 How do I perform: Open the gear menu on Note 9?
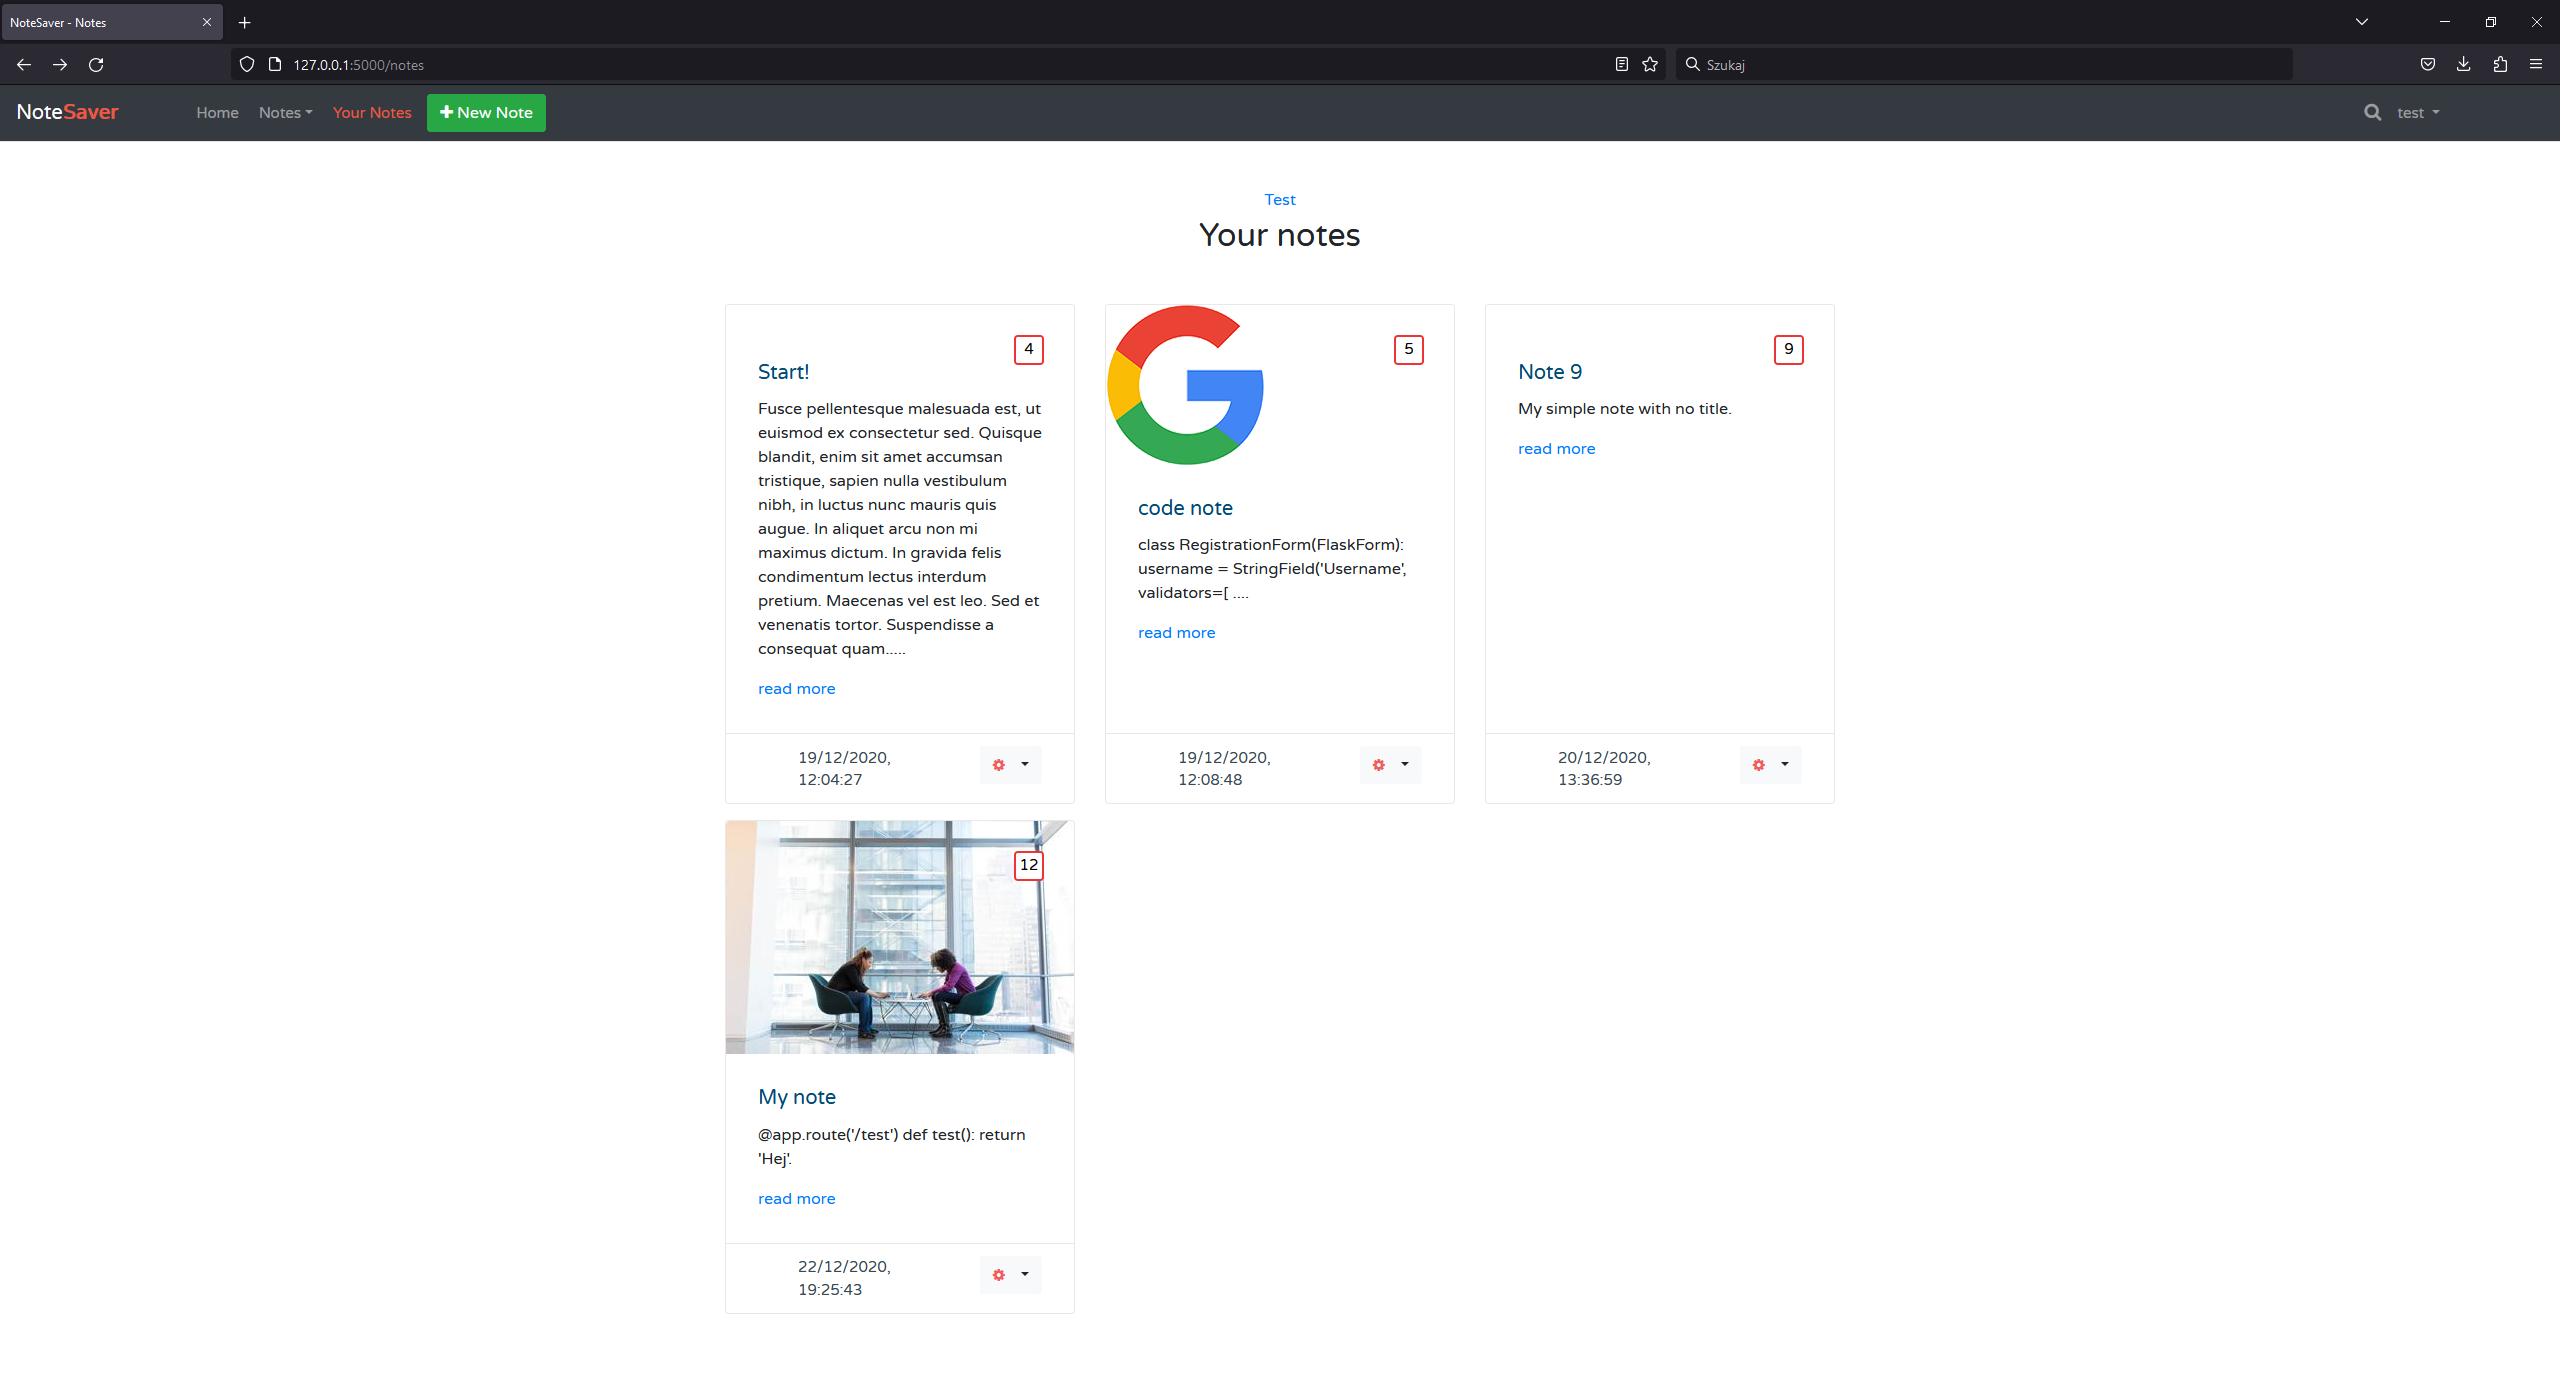(1758, 764)
